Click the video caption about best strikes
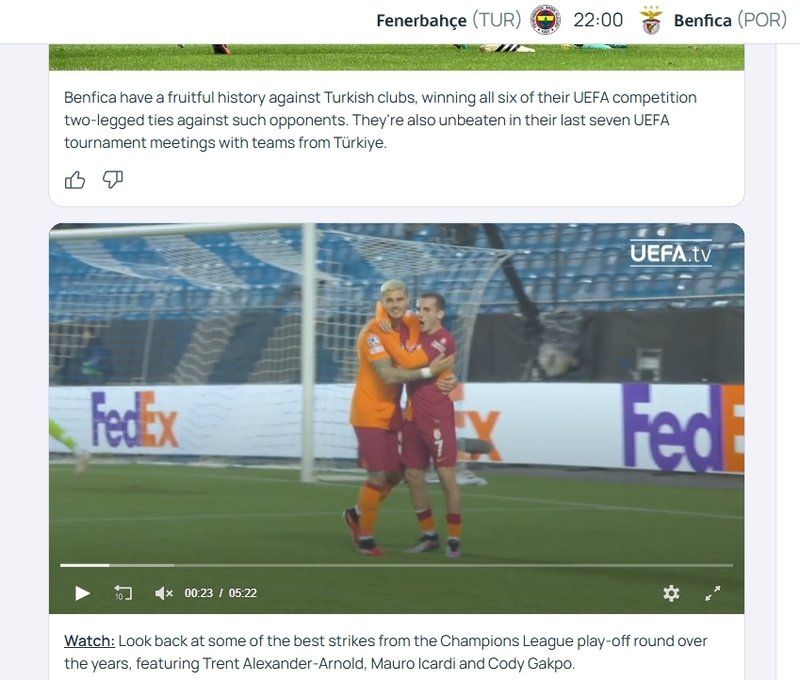Screen dimensions: 800x680 pos(385,652)
